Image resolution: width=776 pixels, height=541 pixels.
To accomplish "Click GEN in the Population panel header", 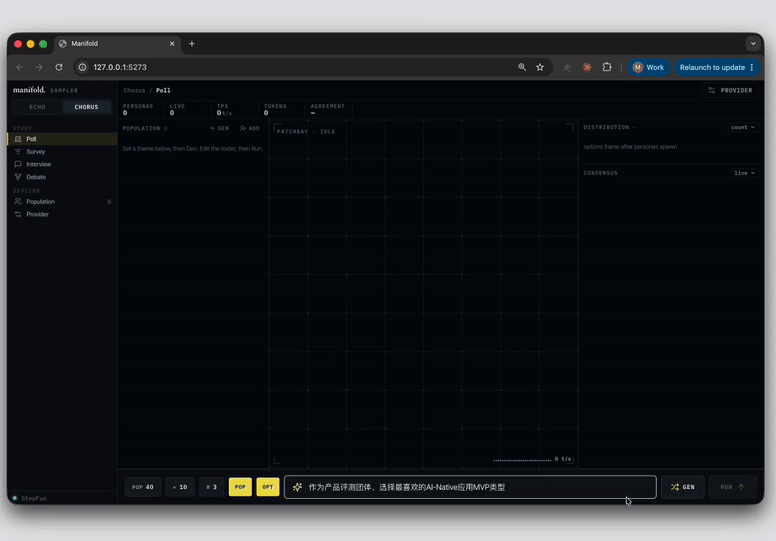I will click(219, 128).
